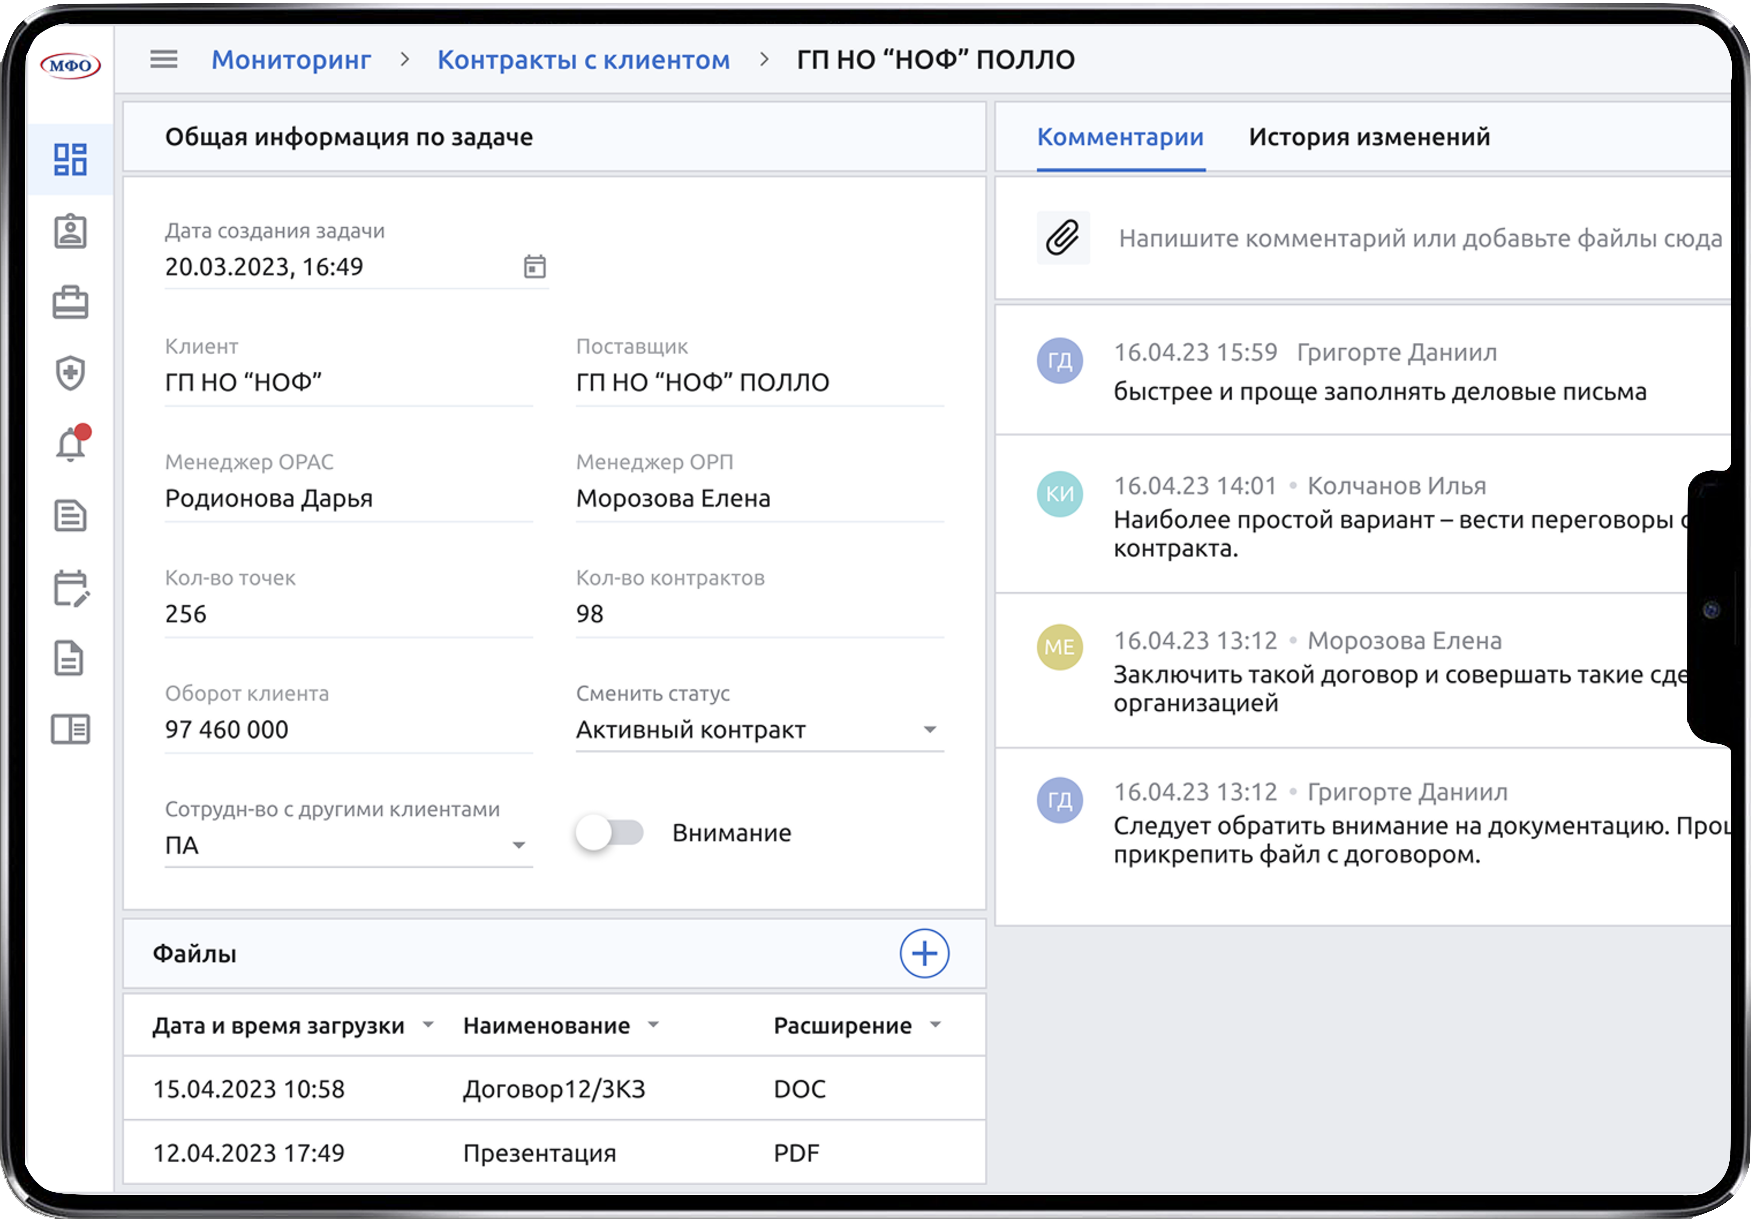Expand the Сотрудн-во с другими клиентами dropdown
The width and height of the screenshot is (1753, 1219).
pos(519,845)
